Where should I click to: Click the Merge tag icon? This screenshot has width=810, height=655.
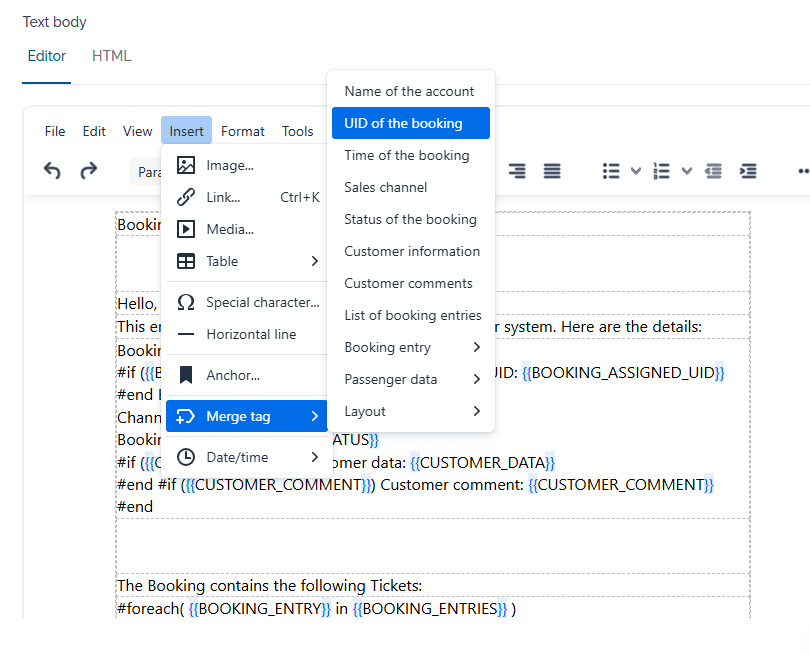coord(186,416)
